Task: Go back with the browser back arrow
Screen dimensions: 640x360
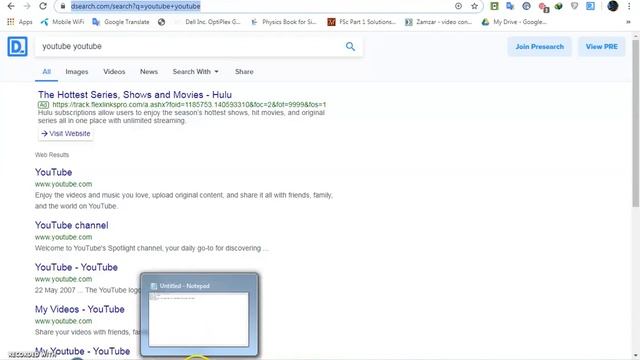Action: 11,6
